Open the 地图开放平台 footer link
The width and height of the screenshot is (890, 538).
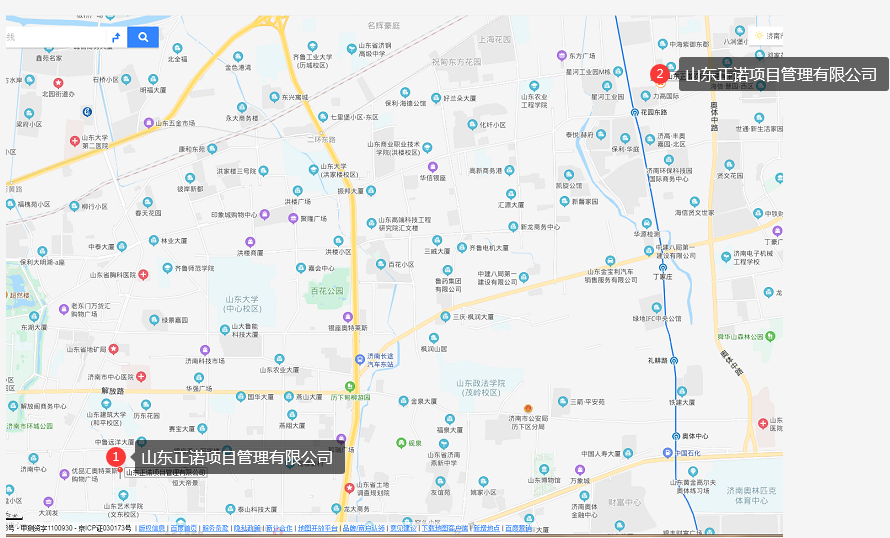pos(318,528)
